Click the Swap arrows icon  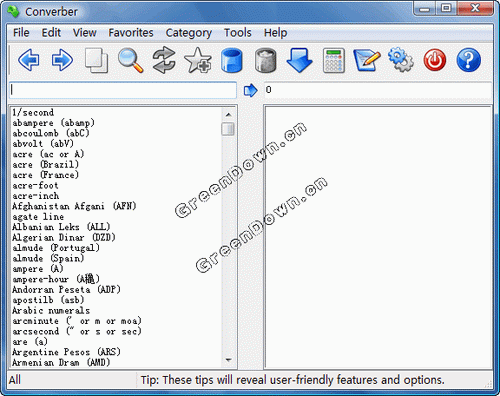pos(164,60)
